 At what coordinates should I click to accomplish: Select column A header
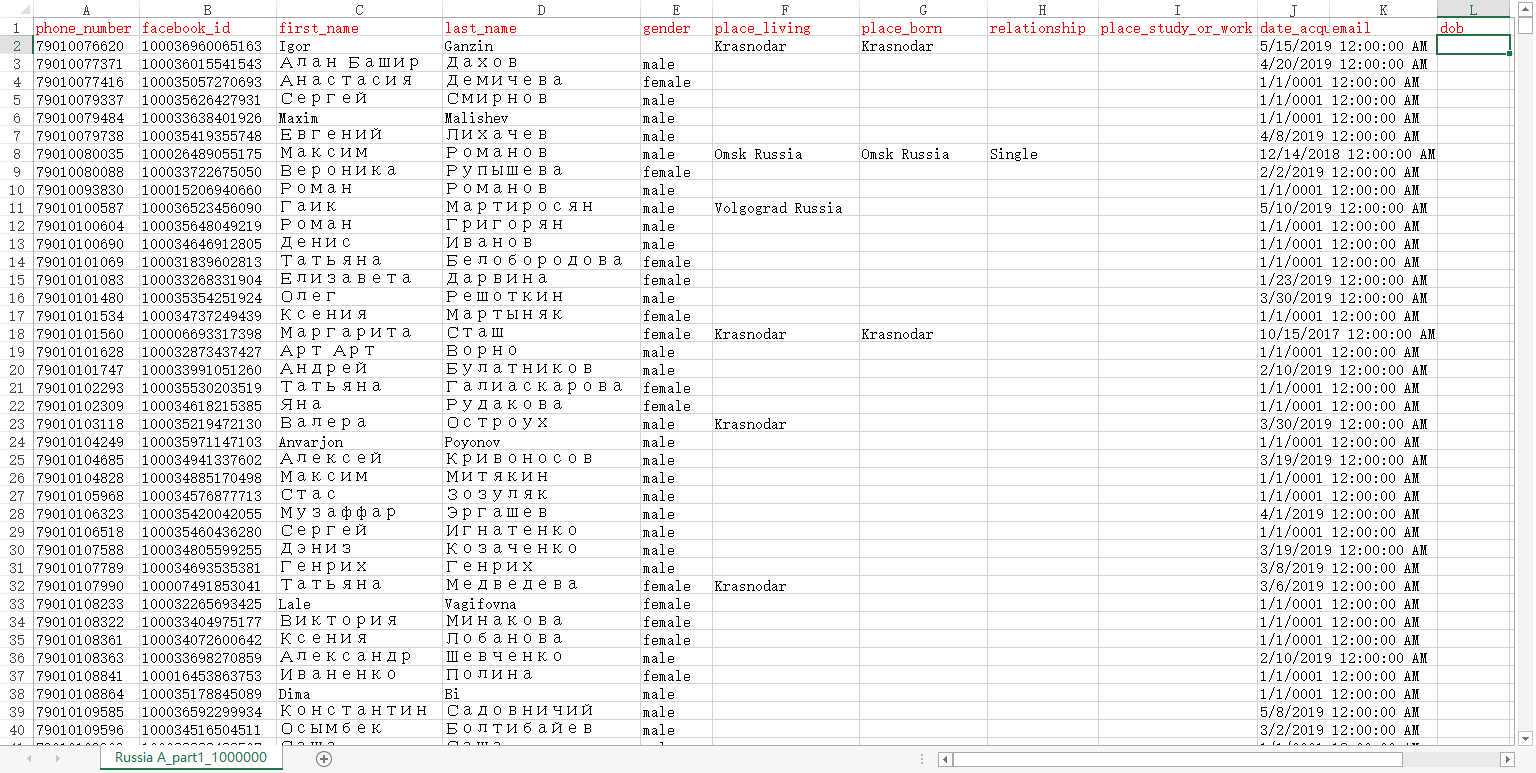86,9
